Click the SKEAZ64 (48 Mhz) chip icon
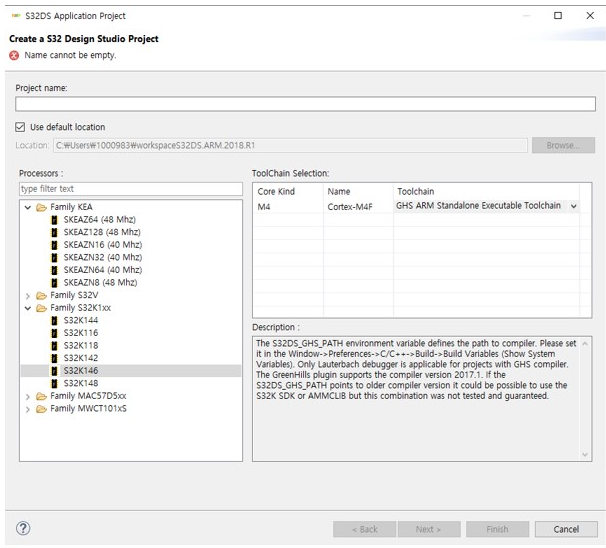The height and width of the screenshot is (548, 606). coord(55,219)
